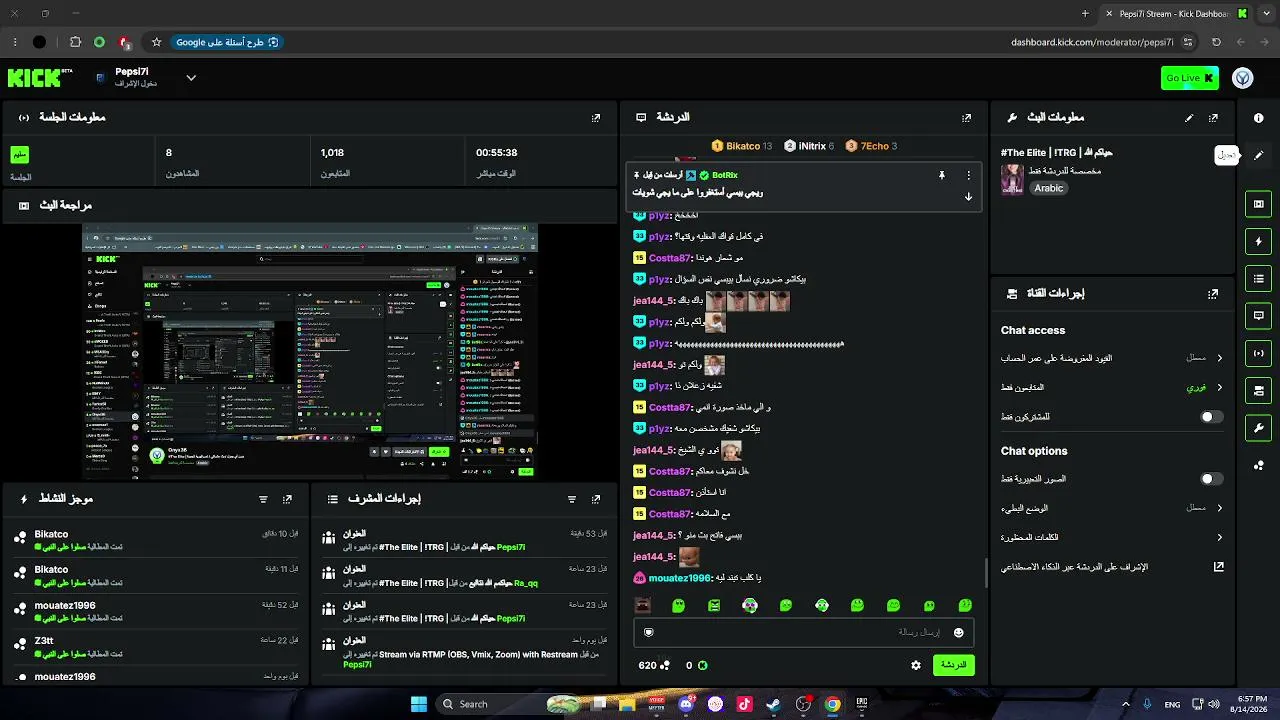Open the info icon in the right sidebar
This screenshot has width=1280, height=720.
pos(1258,118)
